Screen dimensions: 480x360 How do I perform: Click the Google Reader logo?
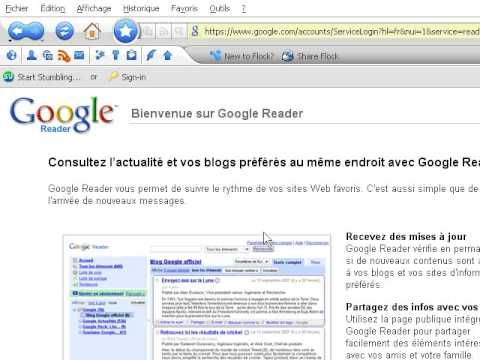coord(63,115)
